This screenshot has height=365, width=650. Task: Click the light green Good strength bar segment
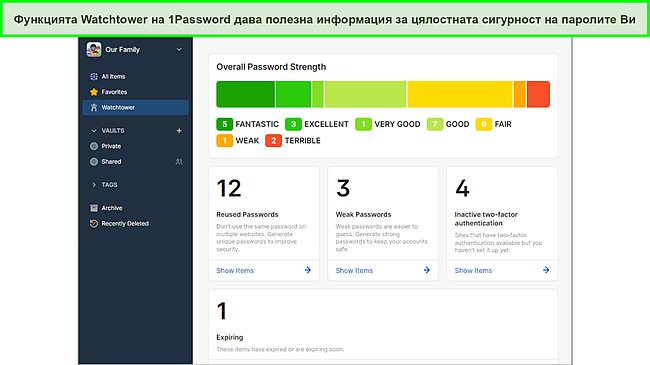point(365,94)
